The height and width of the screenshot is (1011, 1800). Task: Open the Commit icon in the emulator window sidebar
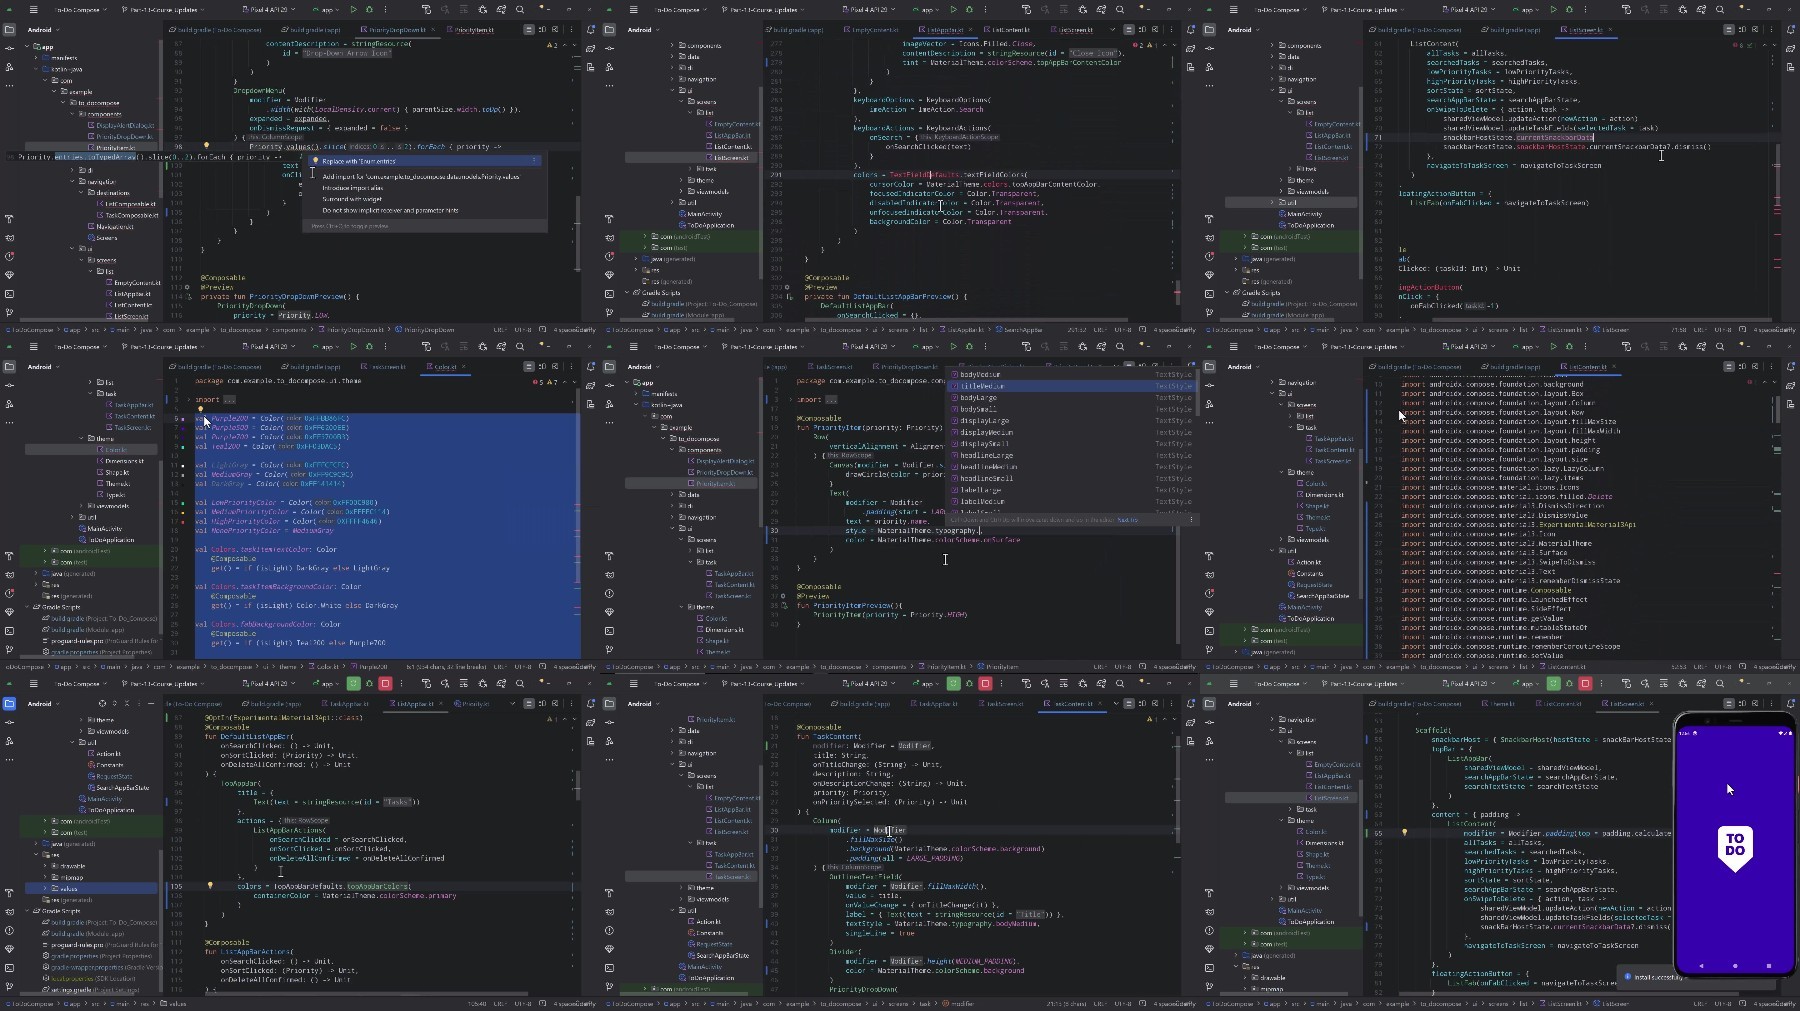1210,723
